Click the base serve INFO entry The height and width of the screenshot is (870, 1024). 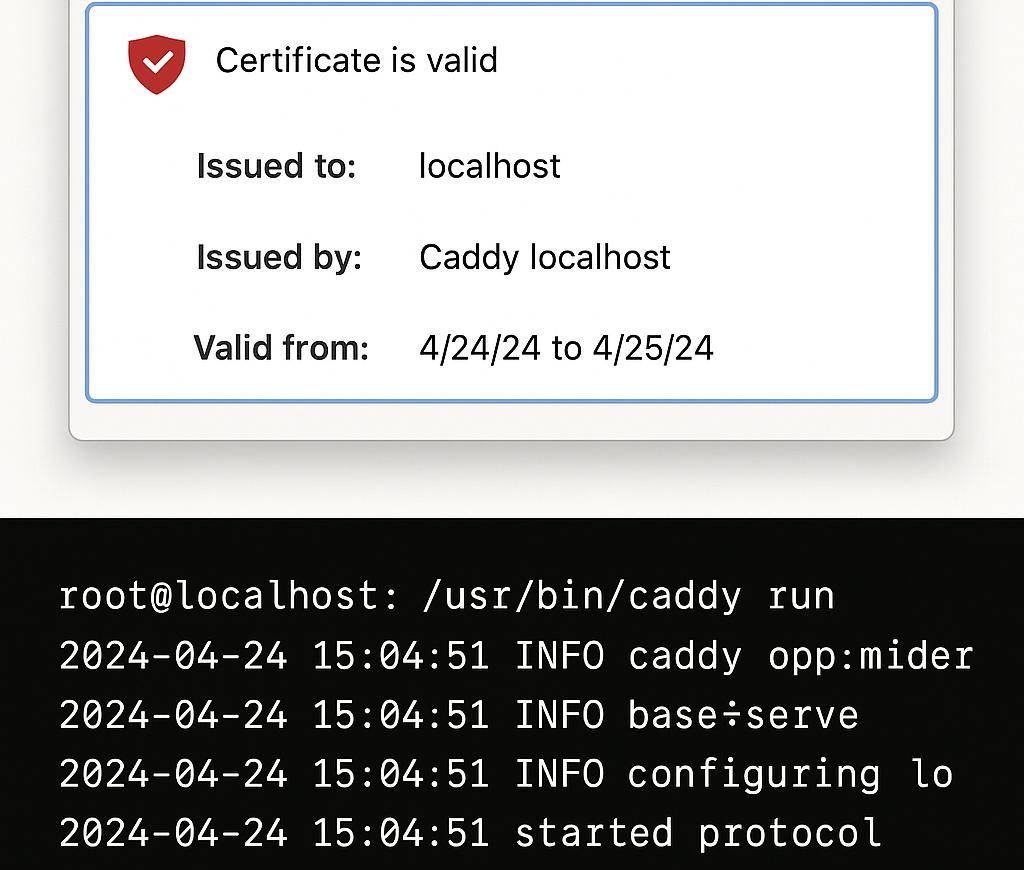pos(458,715)
